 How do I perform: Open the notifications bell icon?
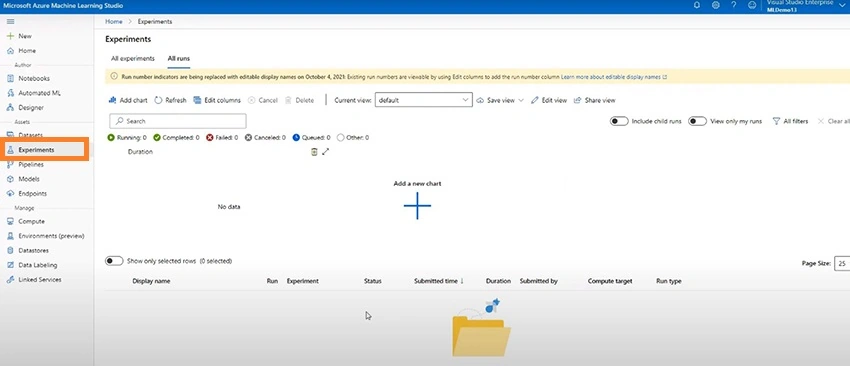(x=697, y=5)
